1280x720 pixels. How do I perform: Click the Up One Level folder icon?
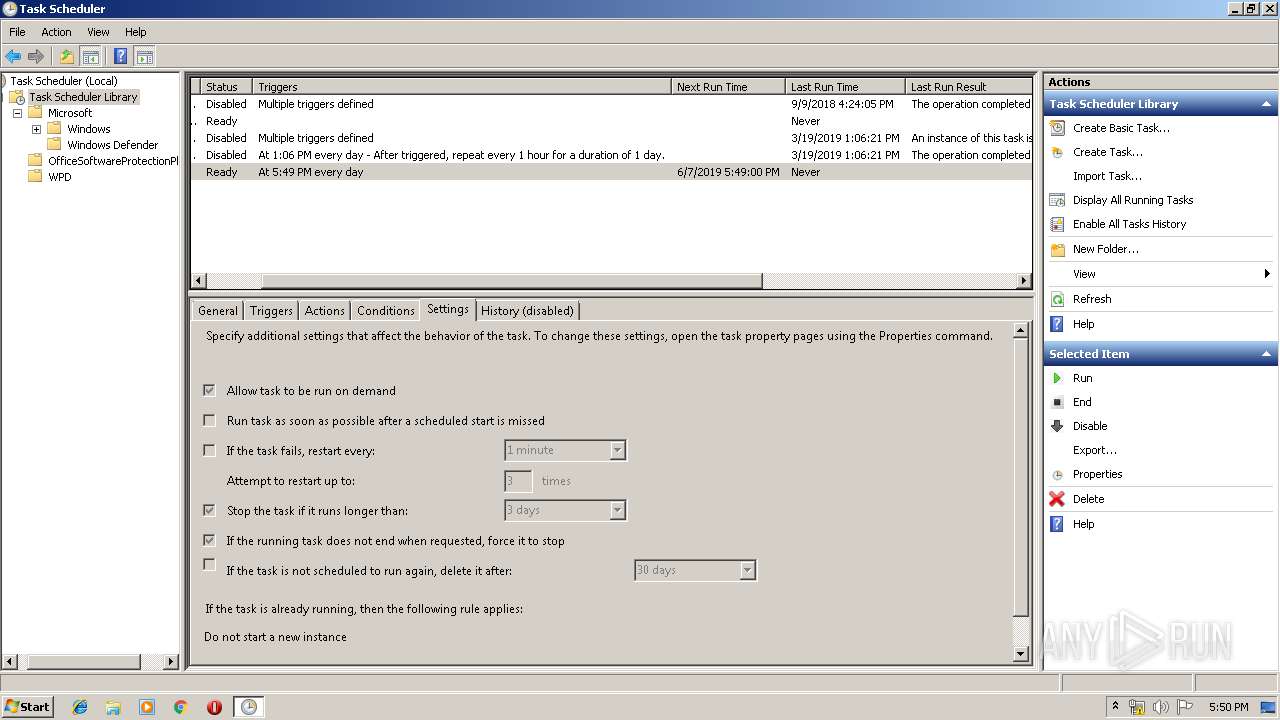click(x=67, y=56)
